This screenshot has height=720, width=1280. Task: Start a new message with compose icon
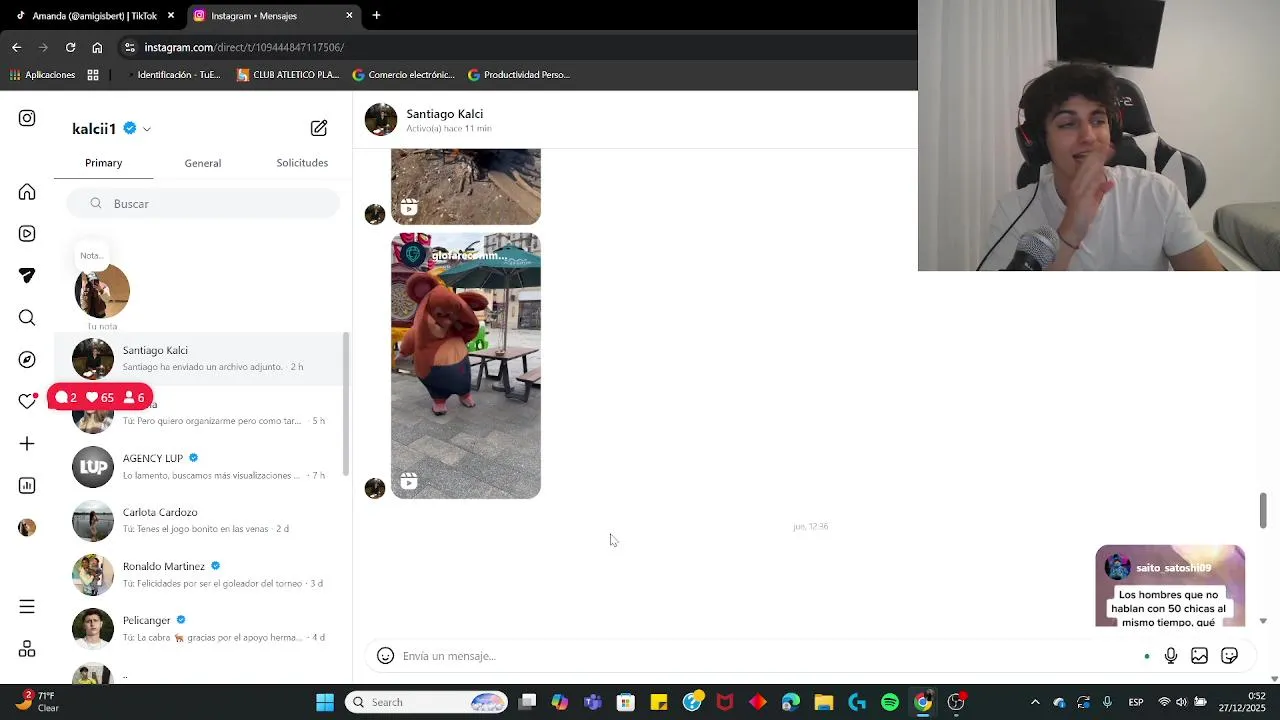319,128
